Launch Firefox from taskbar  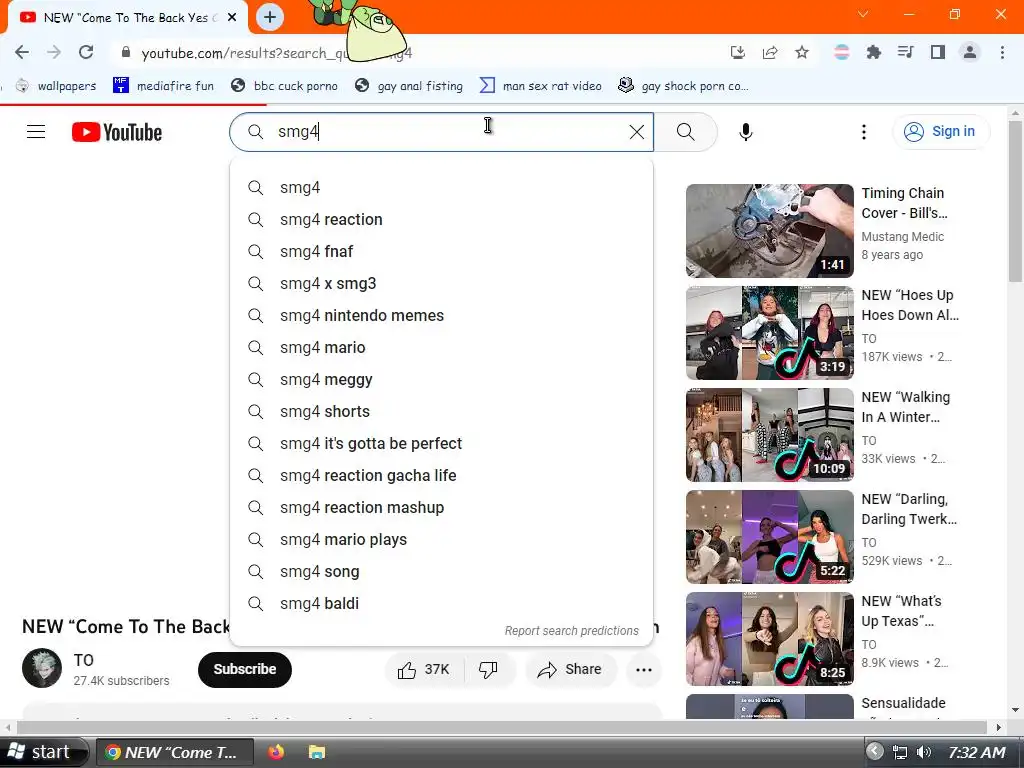[276, 752]
